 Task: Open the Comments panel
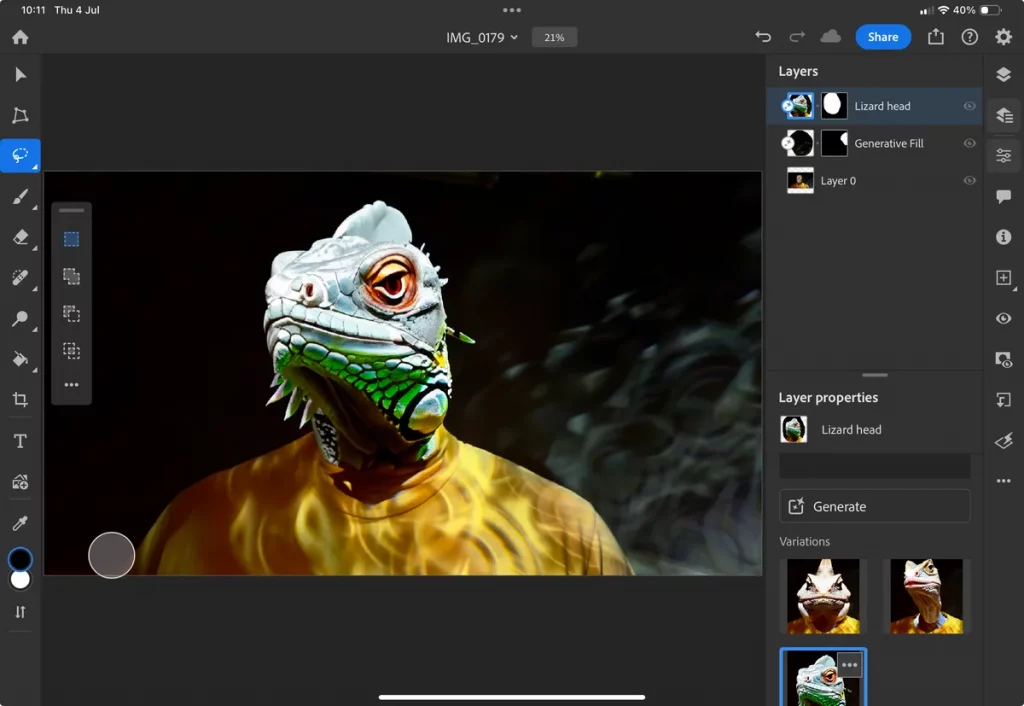[1003, 196]
